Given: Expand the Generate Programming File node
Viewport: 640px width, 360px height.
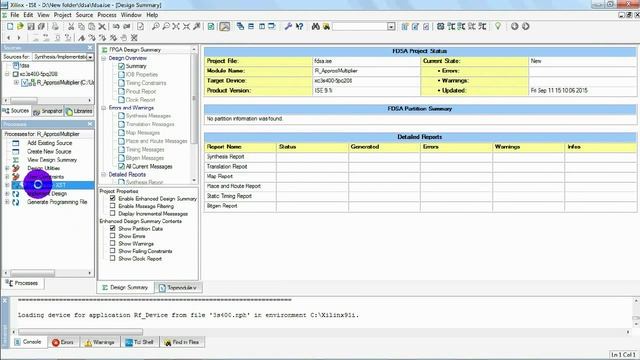Looking at the screenshot, I should pyautogui.click(x=7, y=202).
